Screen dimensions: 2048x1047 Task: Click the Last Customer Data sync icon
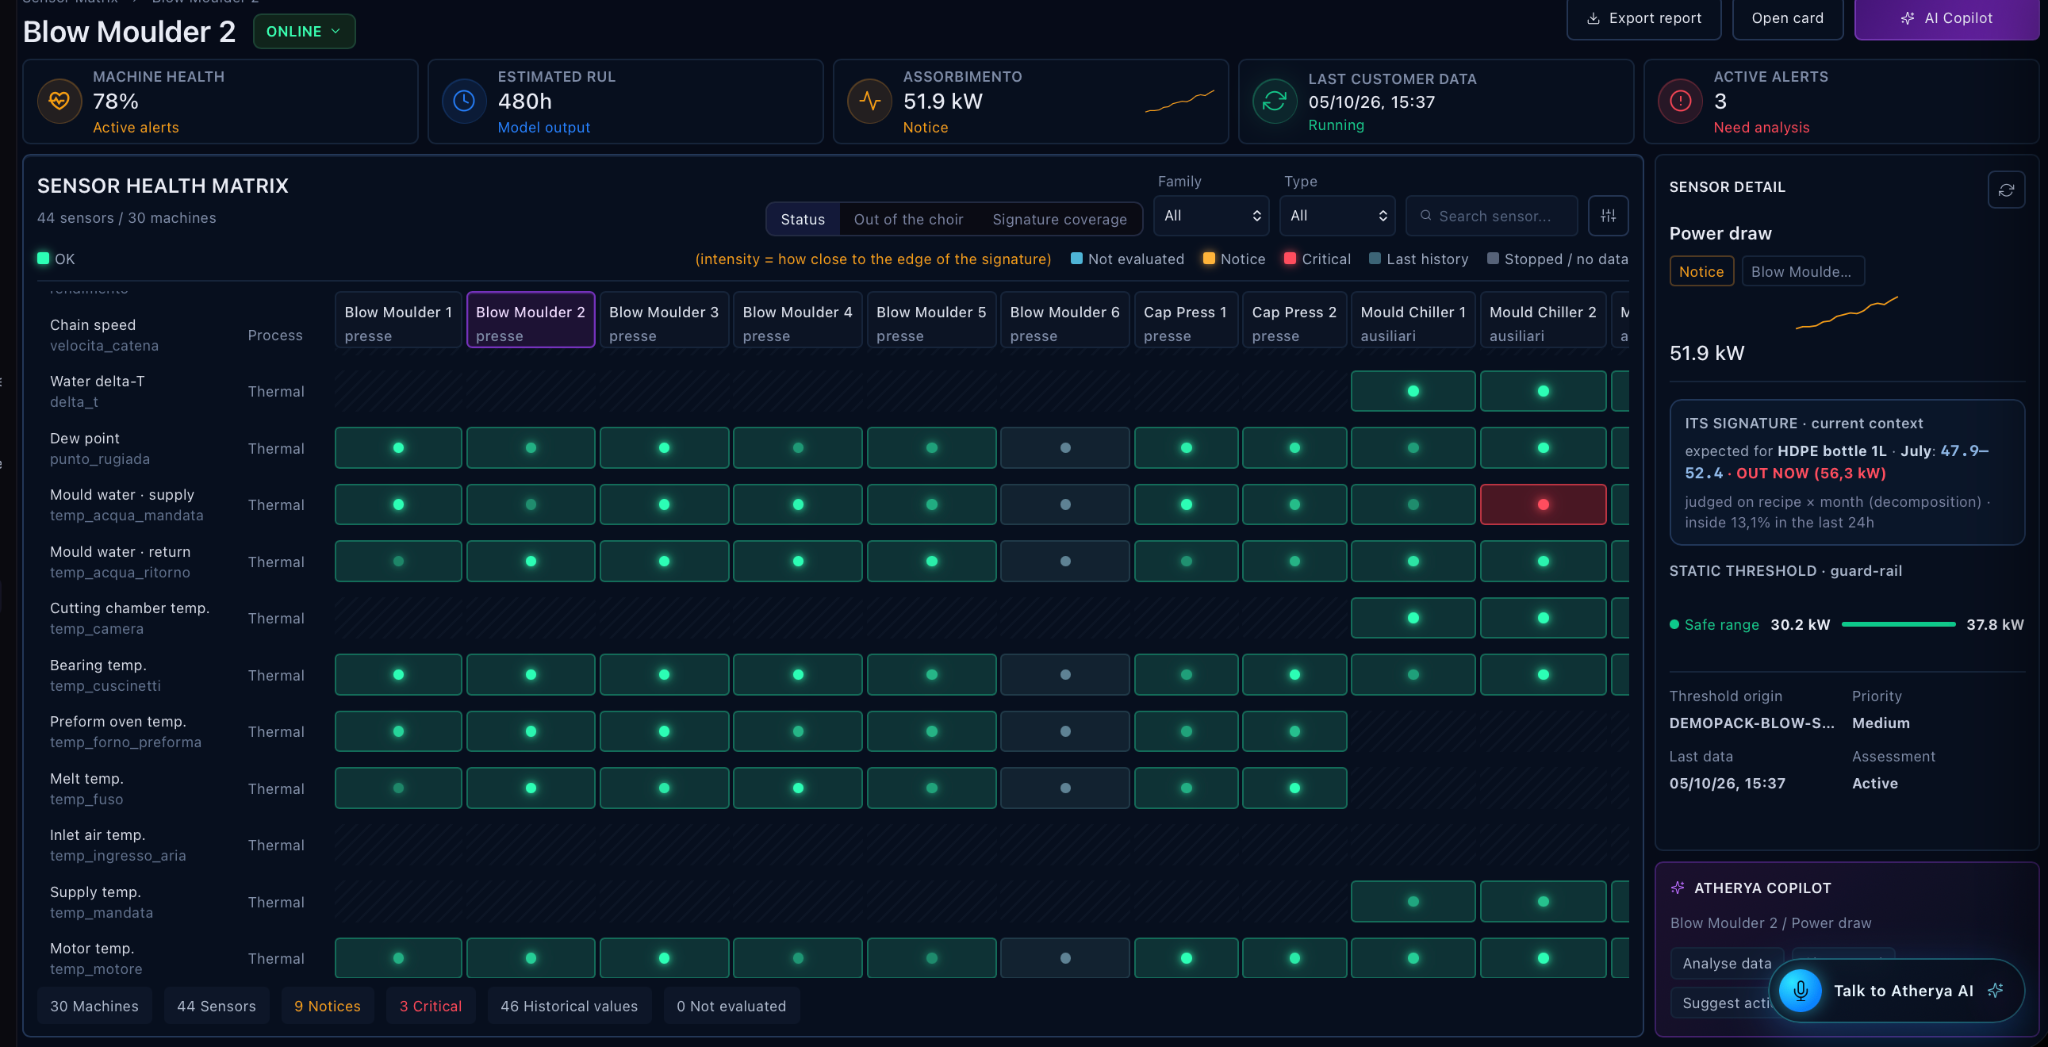(1274, 101)
